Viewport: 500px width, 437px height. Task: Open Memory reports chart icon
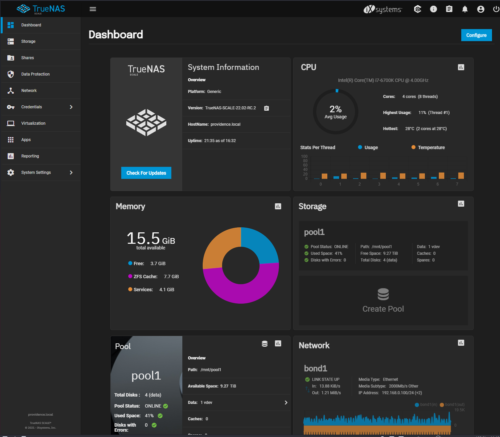point(278,206)
